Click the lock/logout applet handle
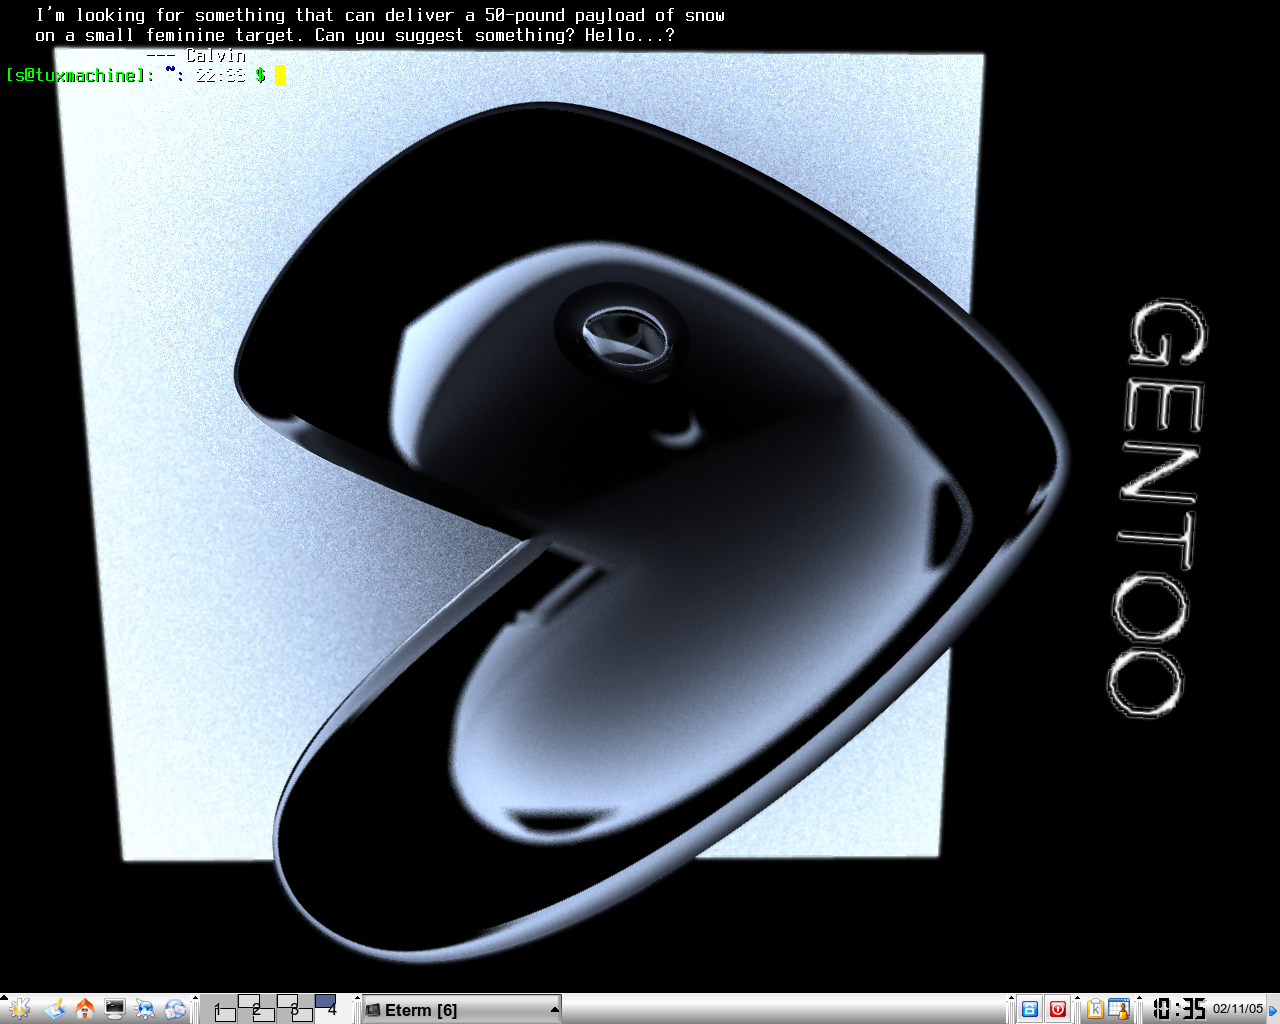Viewport: 1280px width, 1024px height. [1011, 1009]
